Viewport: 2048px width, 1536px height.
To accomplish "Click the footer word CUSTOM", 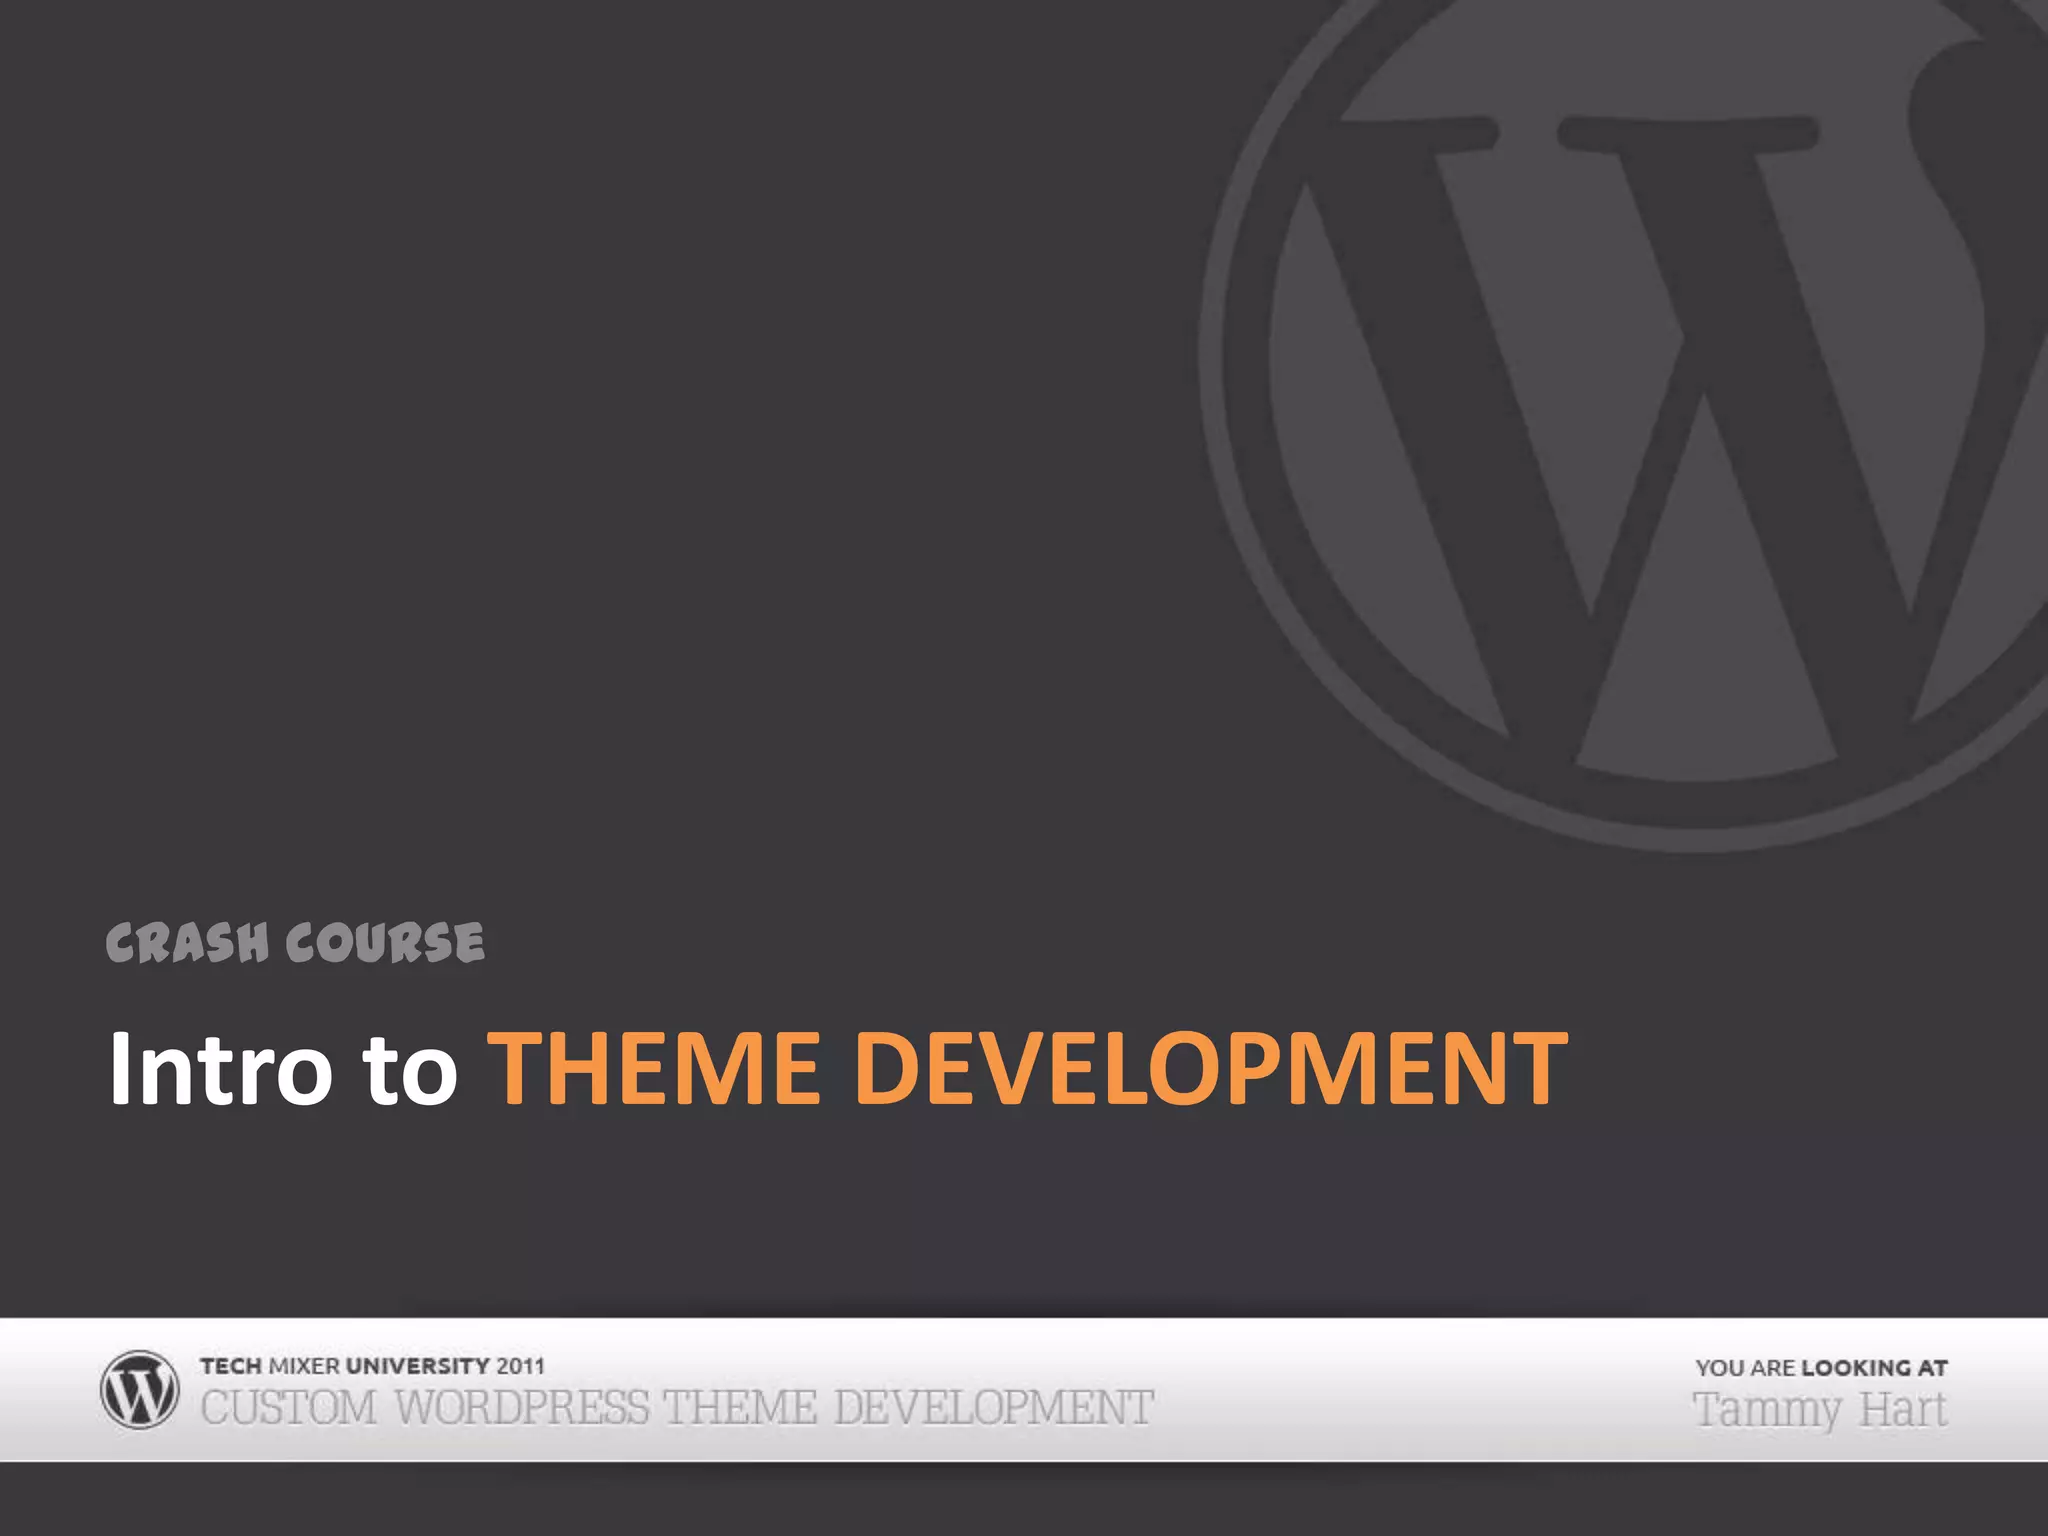I will 289,1408.
